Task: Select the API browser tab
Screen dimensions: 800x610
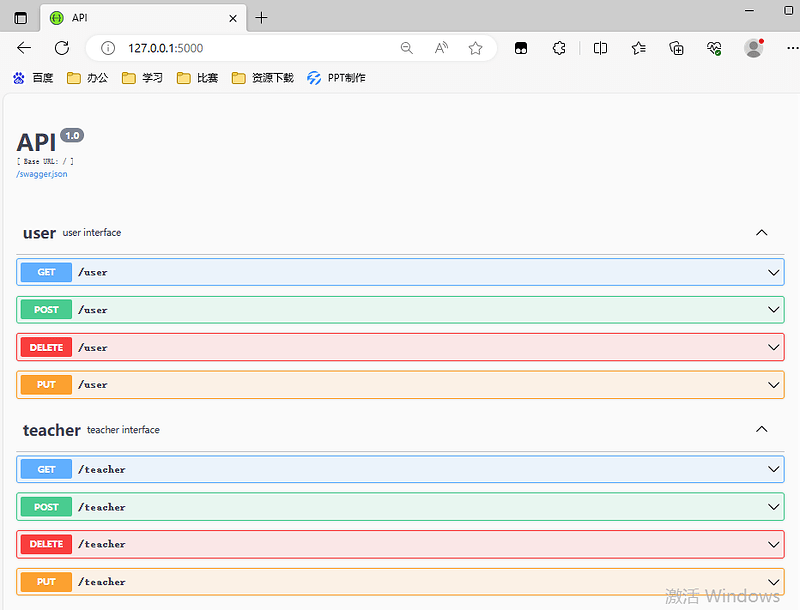Action: pos(143,18)
